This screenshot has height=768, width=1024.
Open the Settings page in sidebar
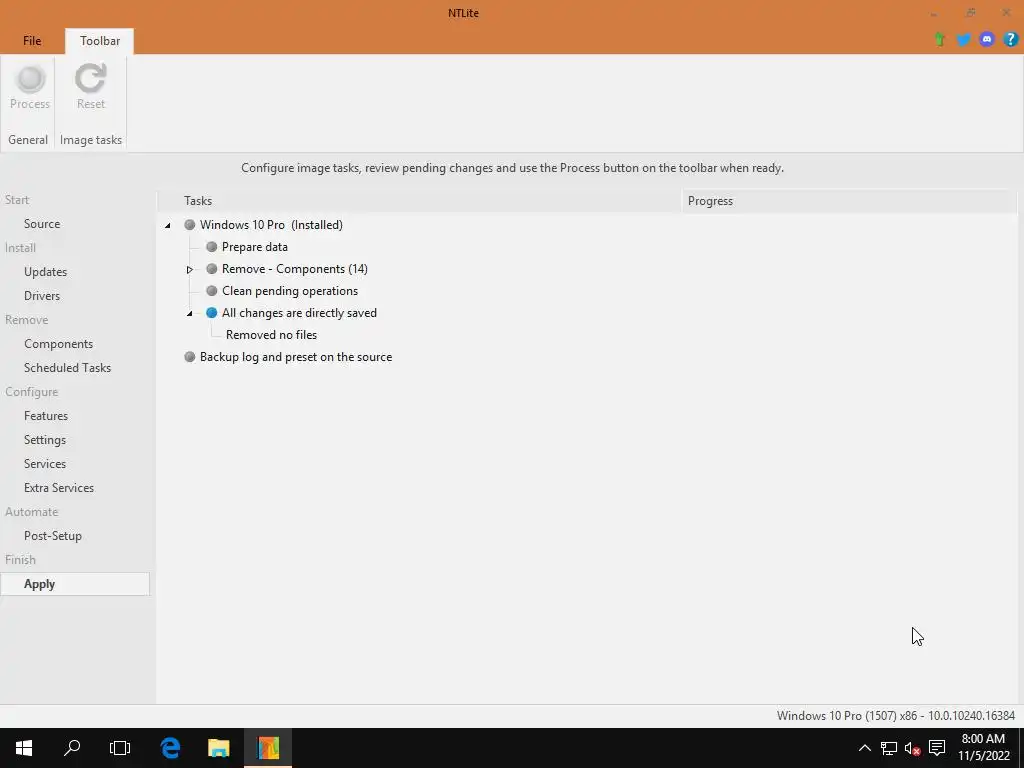(x=45, y=440)
